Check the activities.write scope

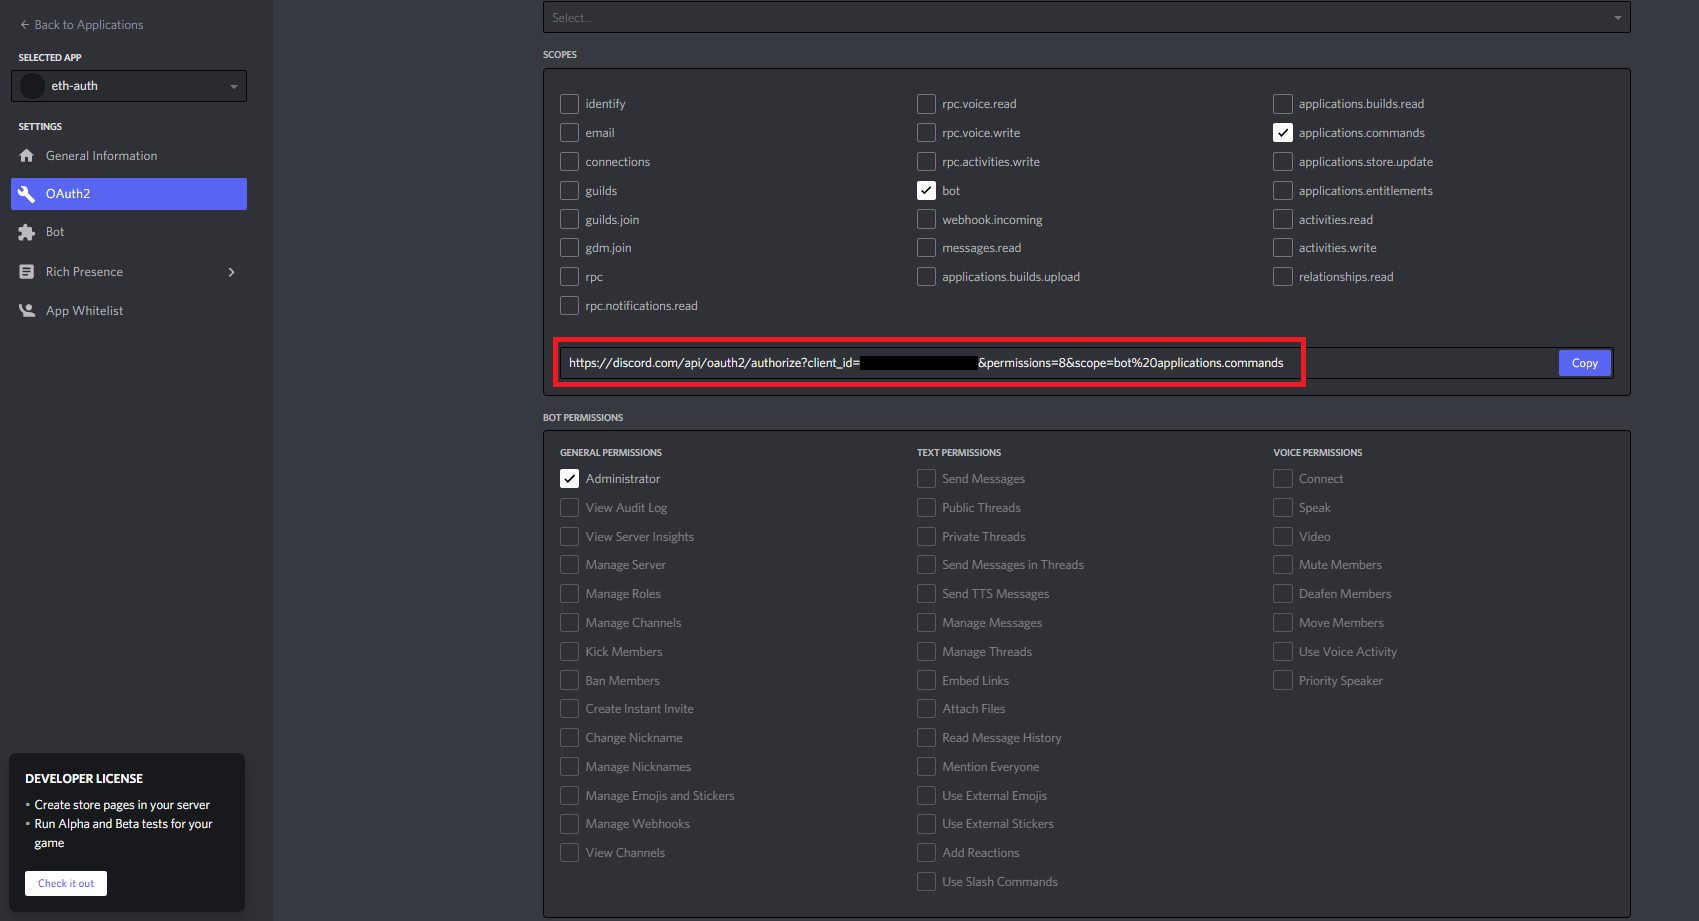(1282, 248)
